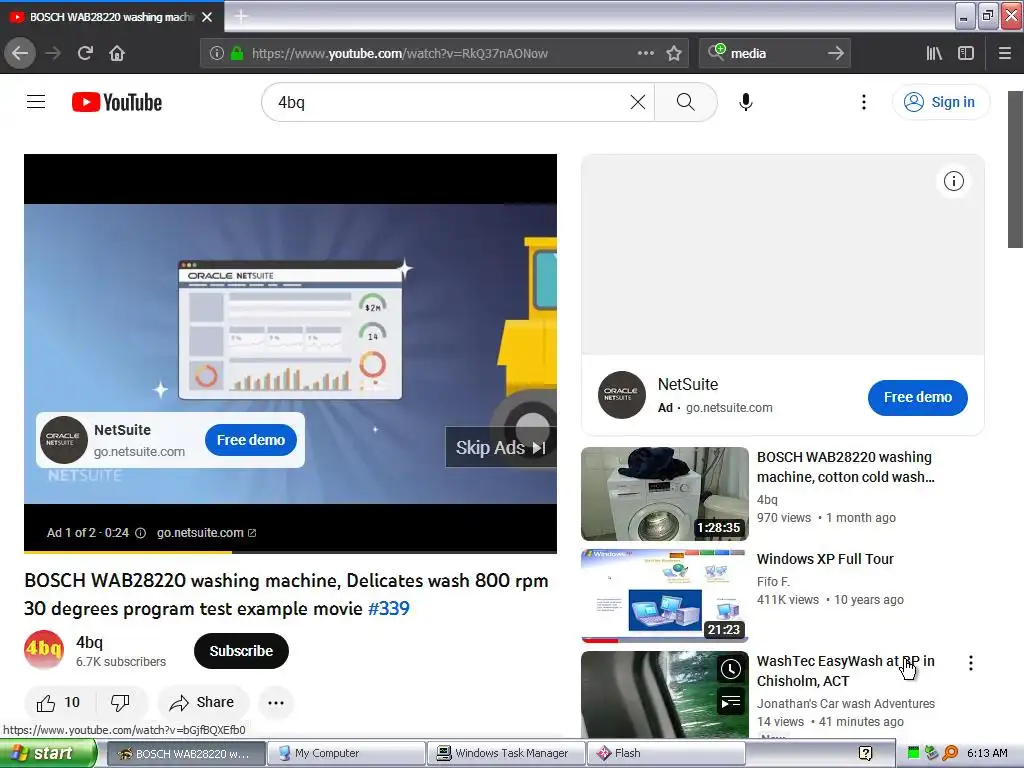This screenshot has height=768, width=1024.
Task: Dislike the video with thumbs down
Action: point(120,703)
